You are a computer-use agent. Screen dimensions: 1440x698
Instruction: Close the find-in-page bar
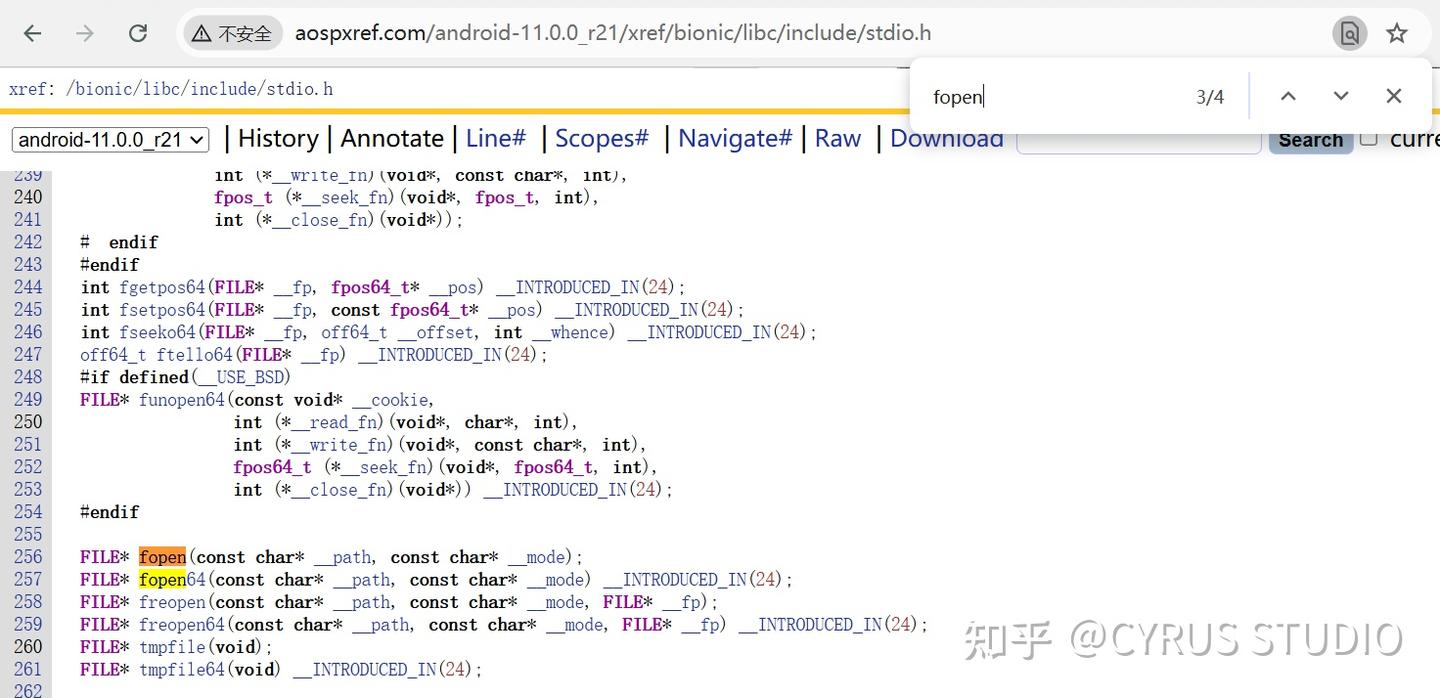[x=1394, y=96]
